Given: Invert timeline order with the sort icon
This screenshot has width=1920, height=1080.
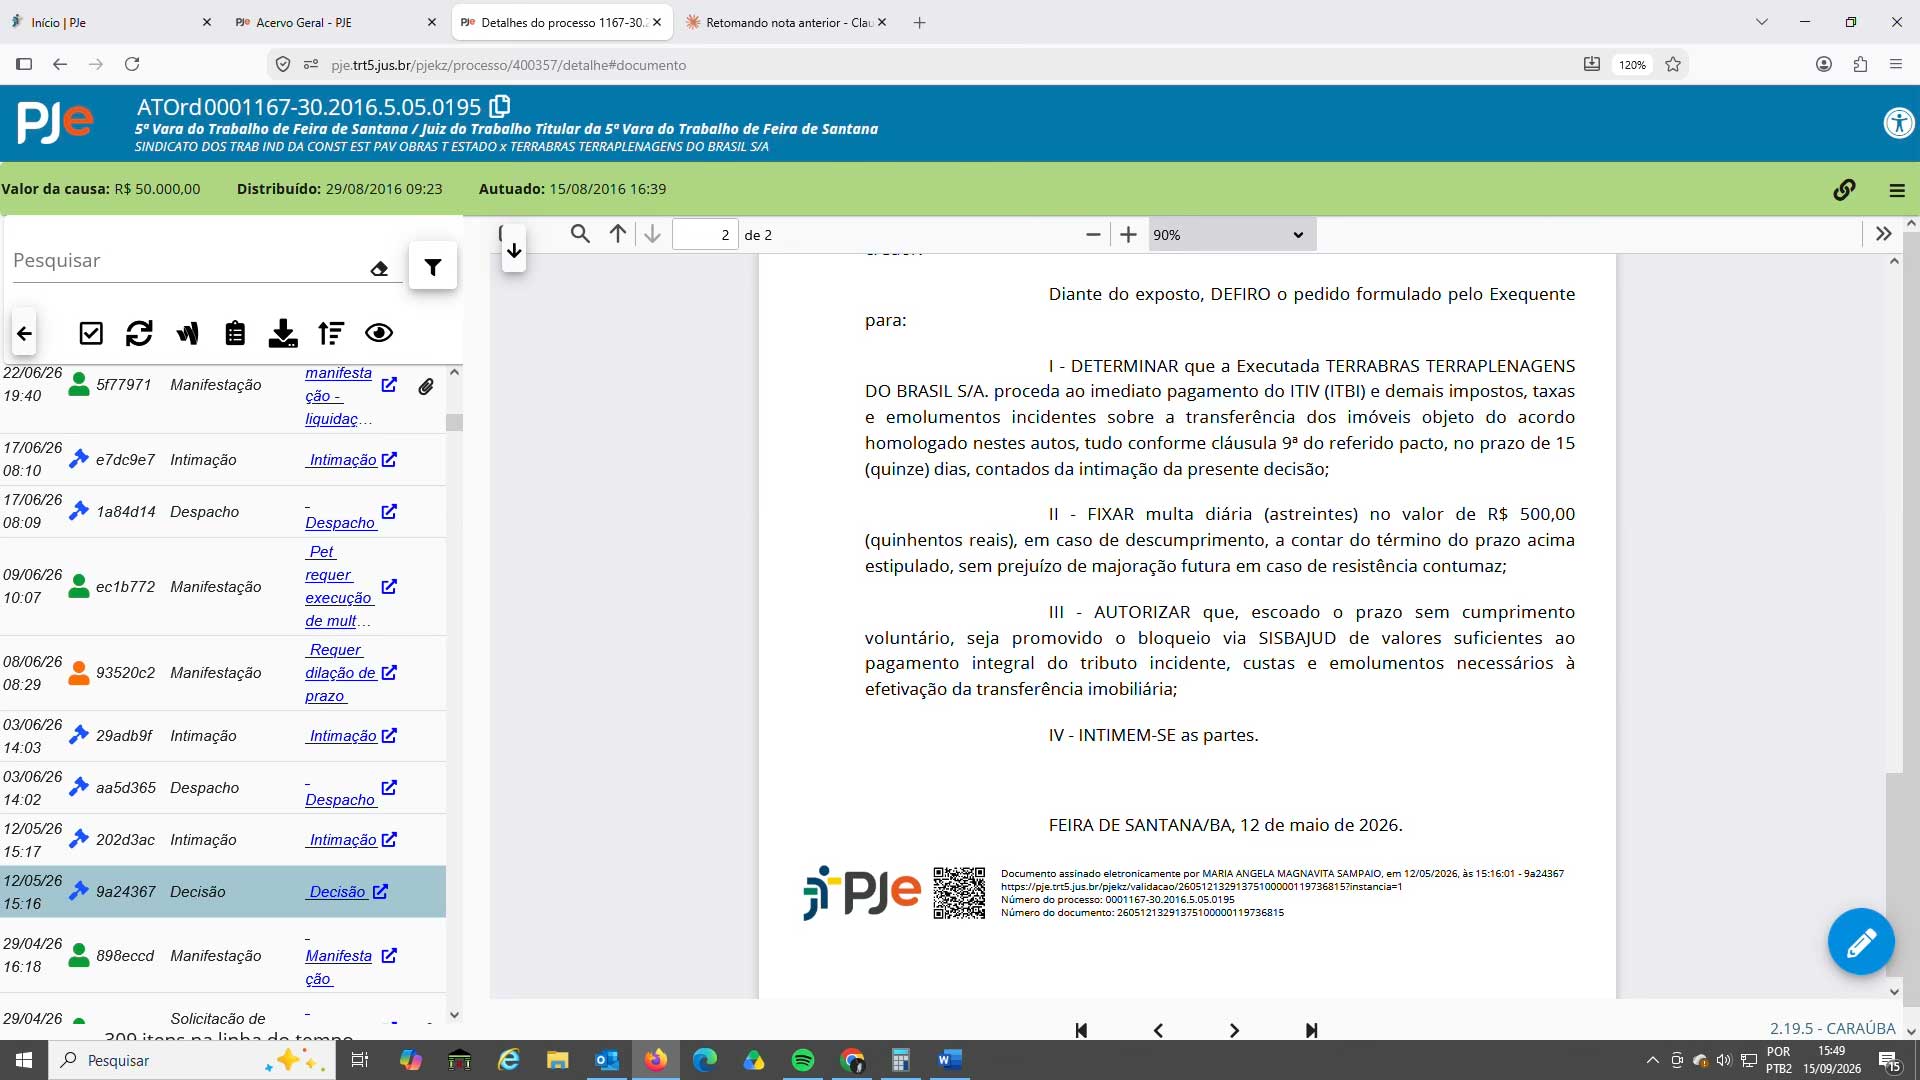Looking at the screenshot, I should tap(331, 333).
